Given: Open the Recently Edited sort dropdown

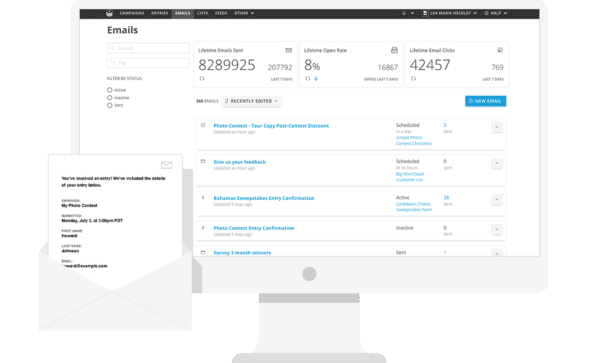Looking at the screenshot, I should click(251, 101).
